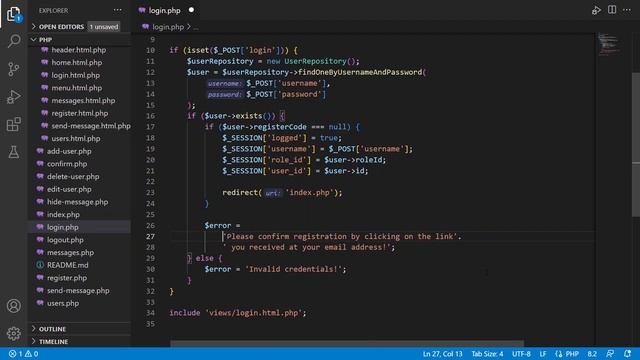This screenshot has height=360, width=640.
Task: Click the 8.2 PHP version indicator
Action: (592, 354)
